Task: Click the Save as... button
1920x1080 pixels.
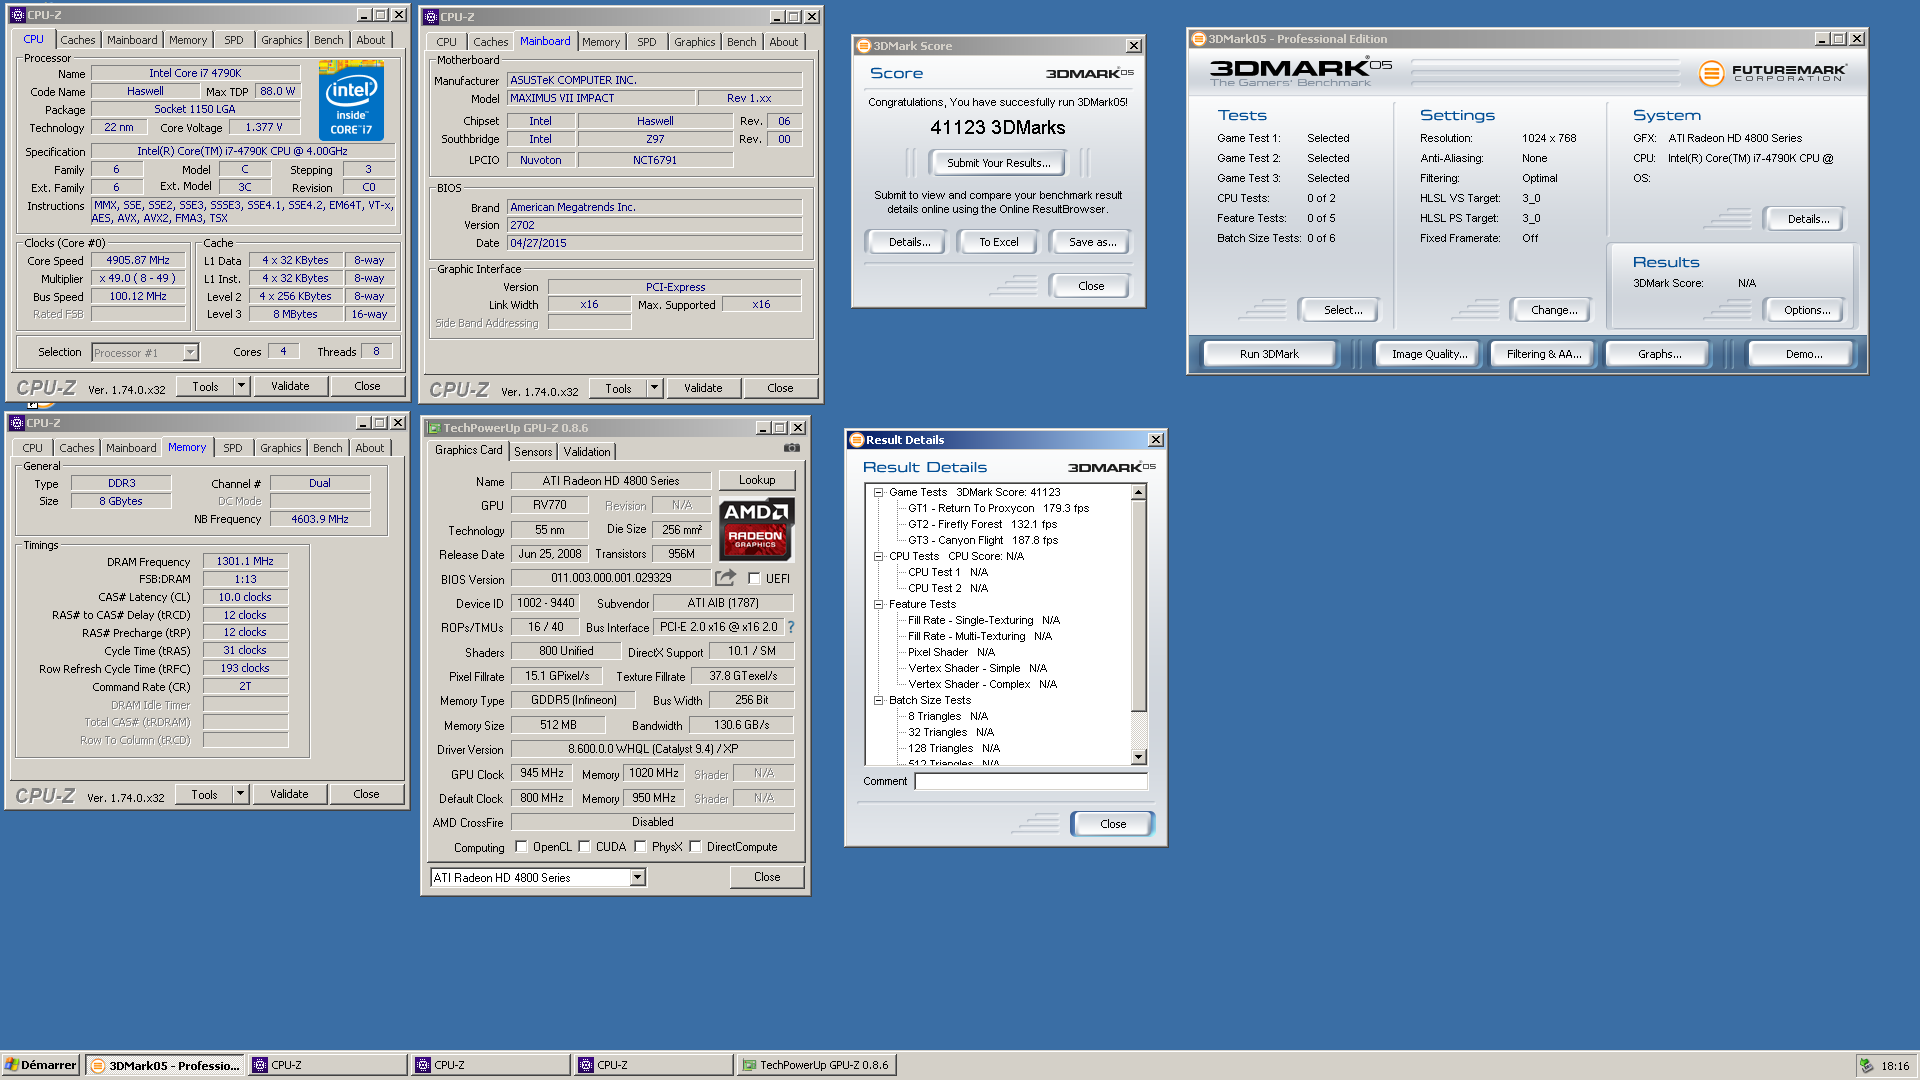Action: 1092,242
